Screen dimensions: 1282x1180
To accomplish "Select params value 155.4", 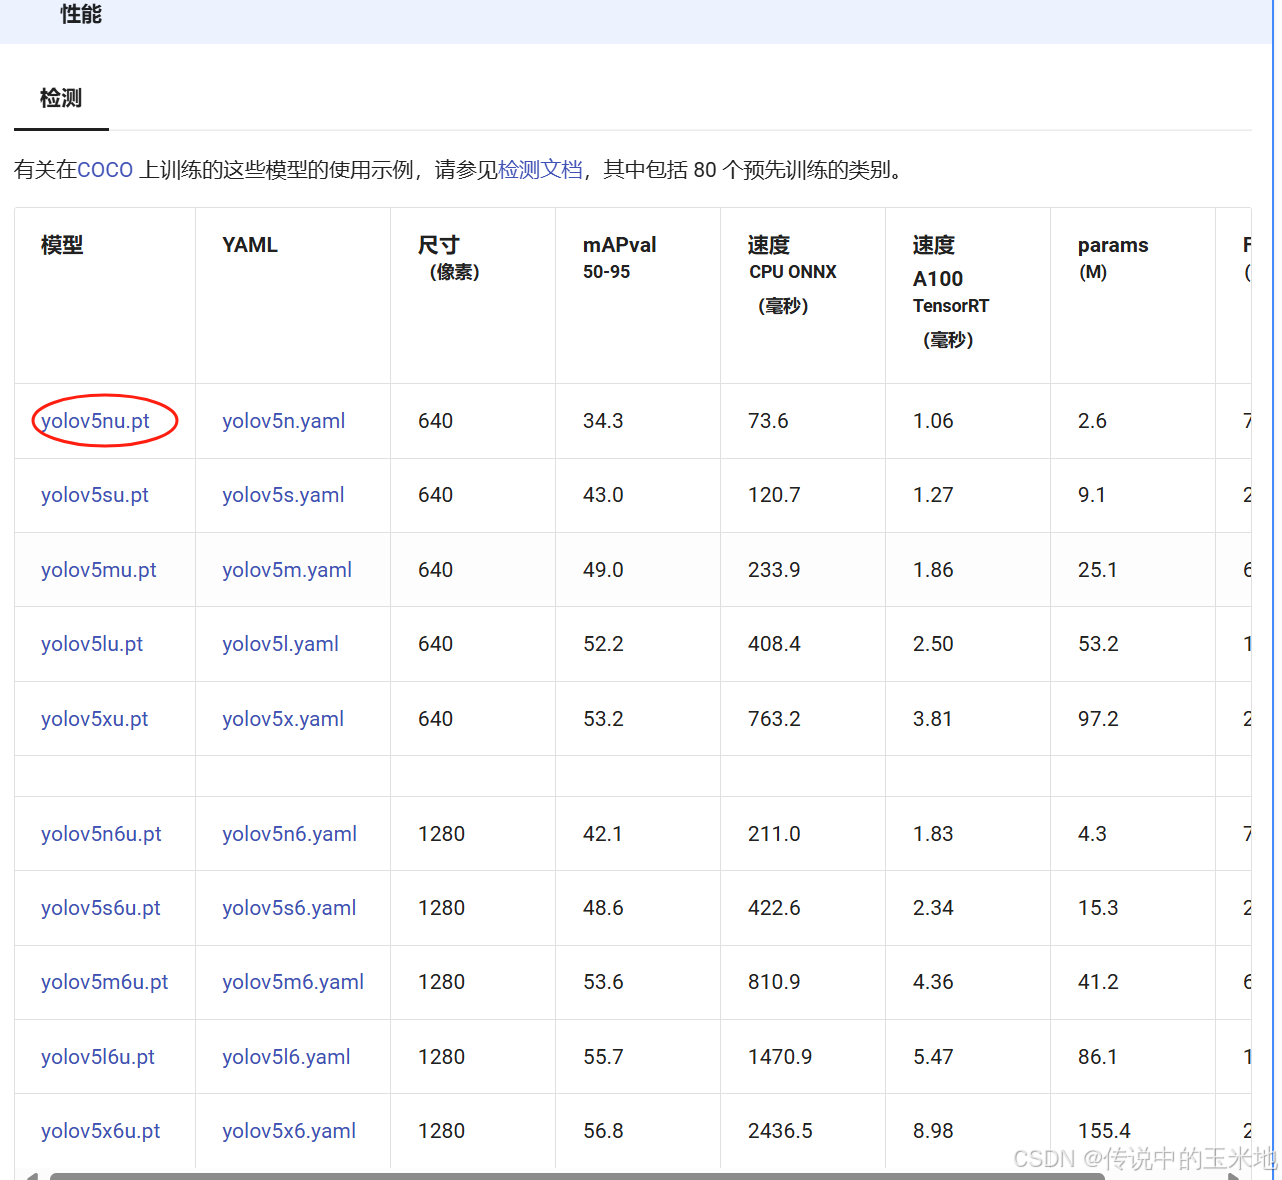I will point(1104,1131).
